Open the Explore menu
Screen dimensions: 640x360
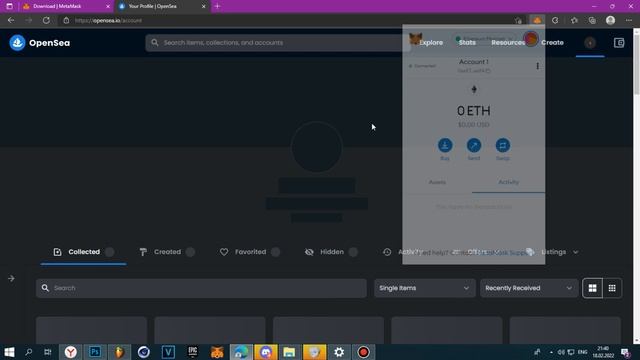[431, 42]
